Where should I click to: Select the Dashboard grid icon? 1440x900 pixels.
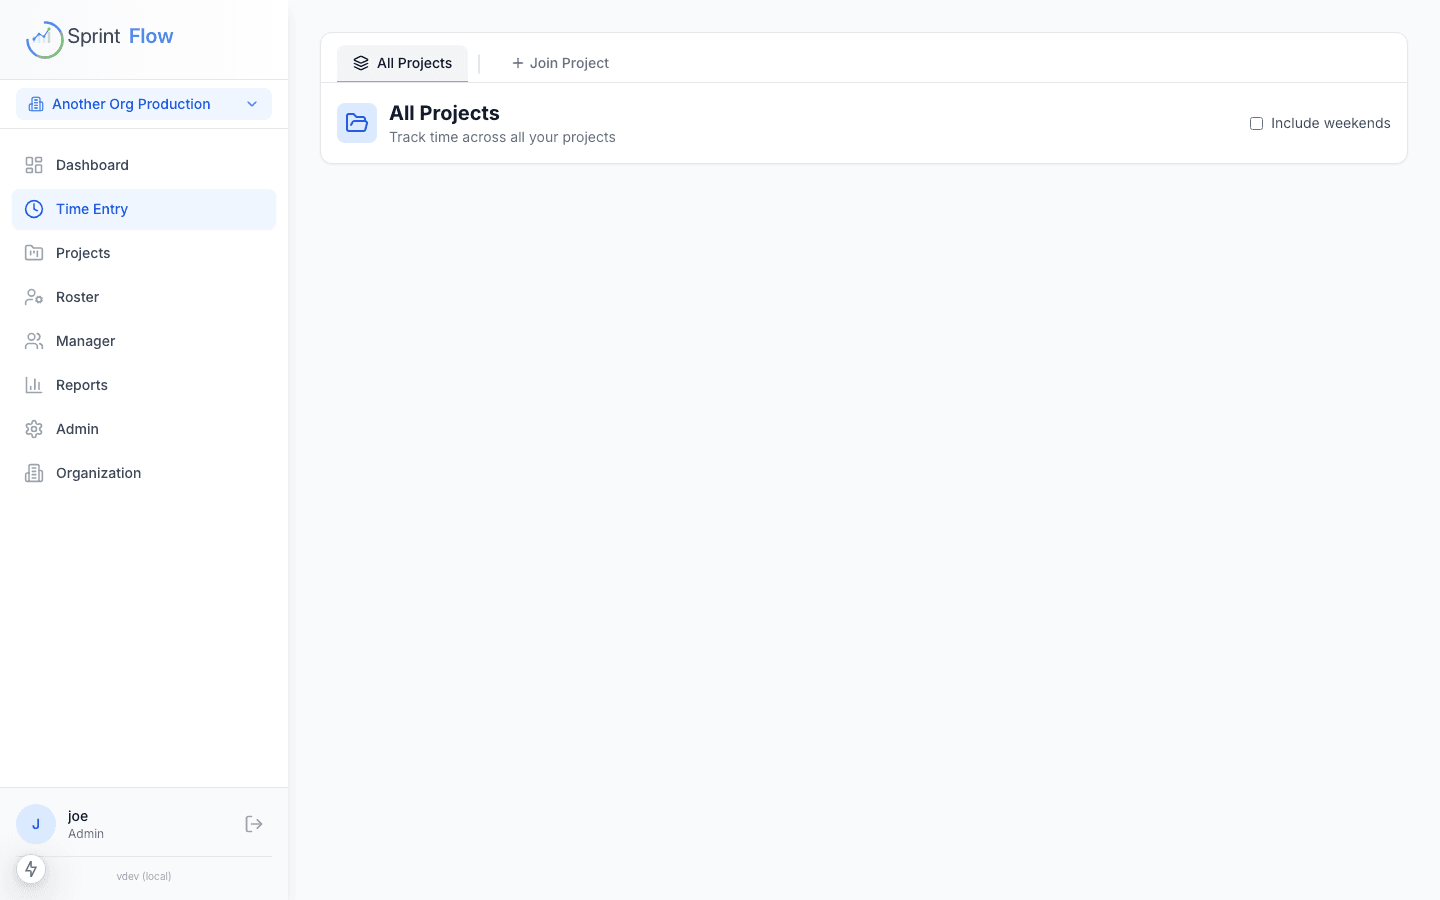[33, 164]
